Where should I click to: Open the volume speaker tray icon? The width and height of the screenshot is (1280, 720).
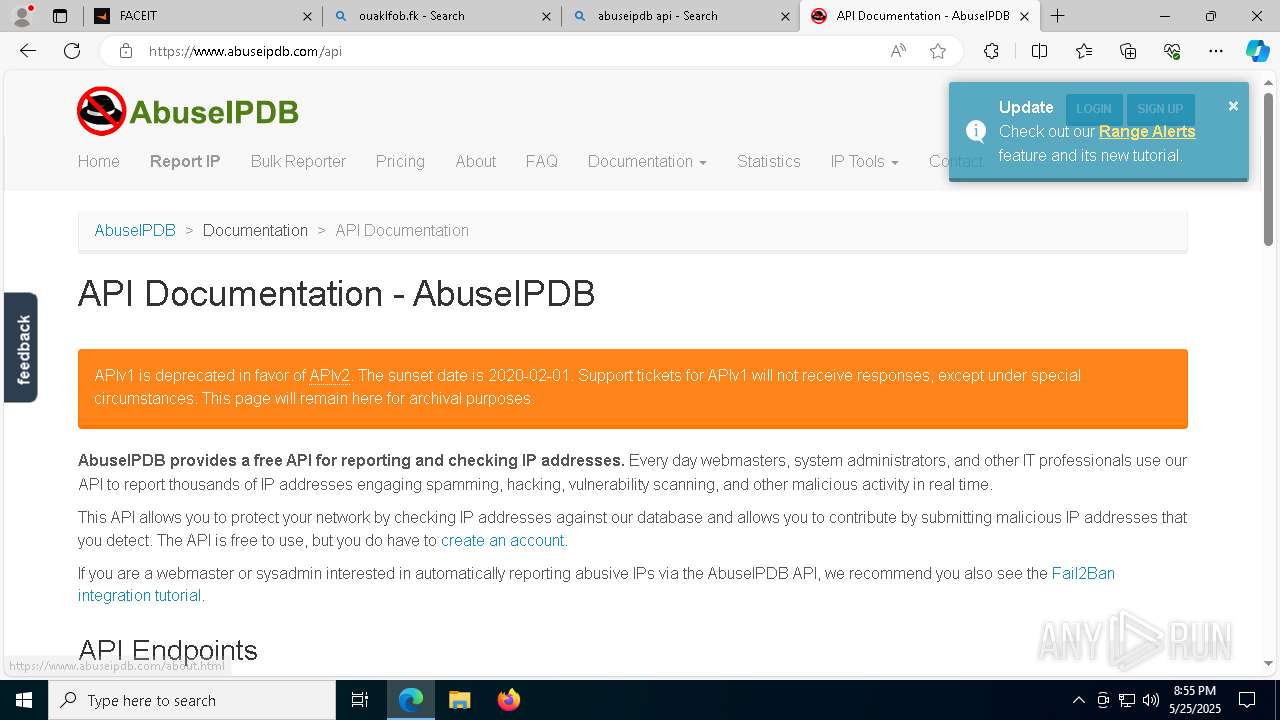pos(1151,700)
